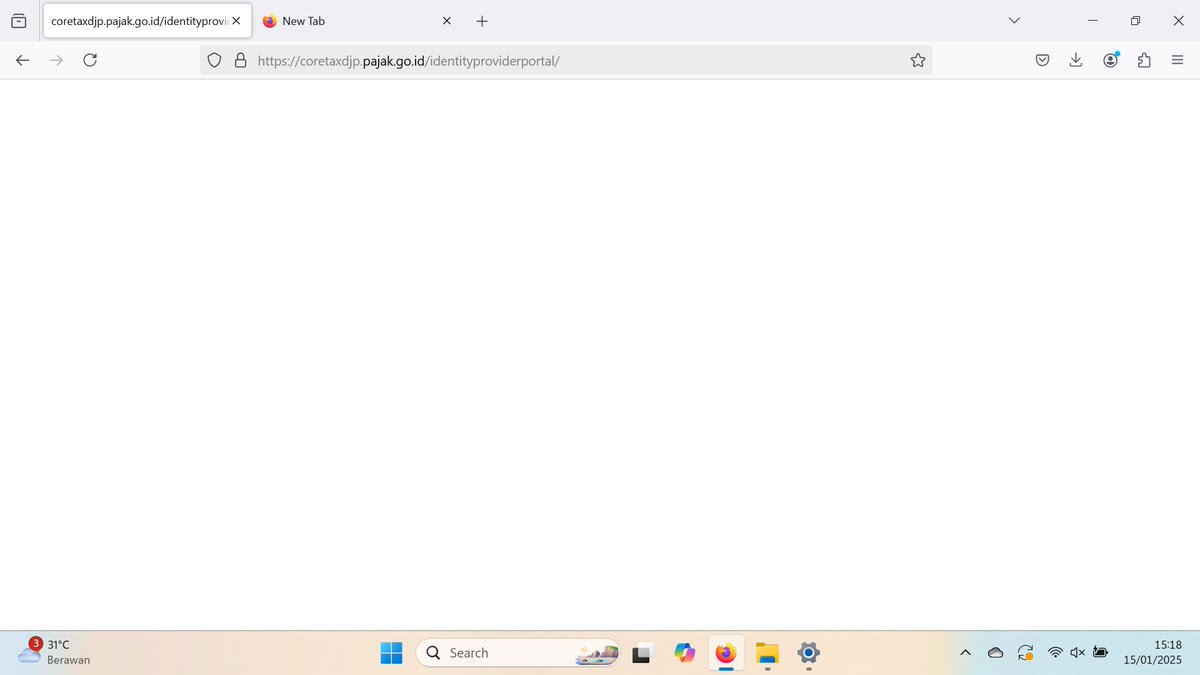Open Wi-Fi network quick settings

1055,653
